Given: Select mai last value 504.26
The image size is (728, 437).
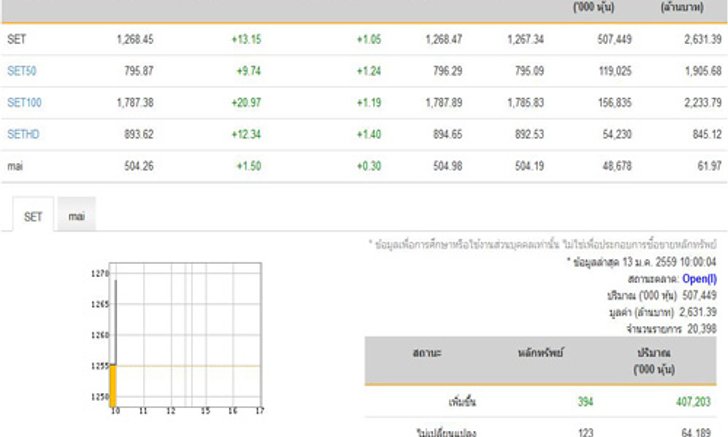Looking at the screenshot, I should coord(138,166).
